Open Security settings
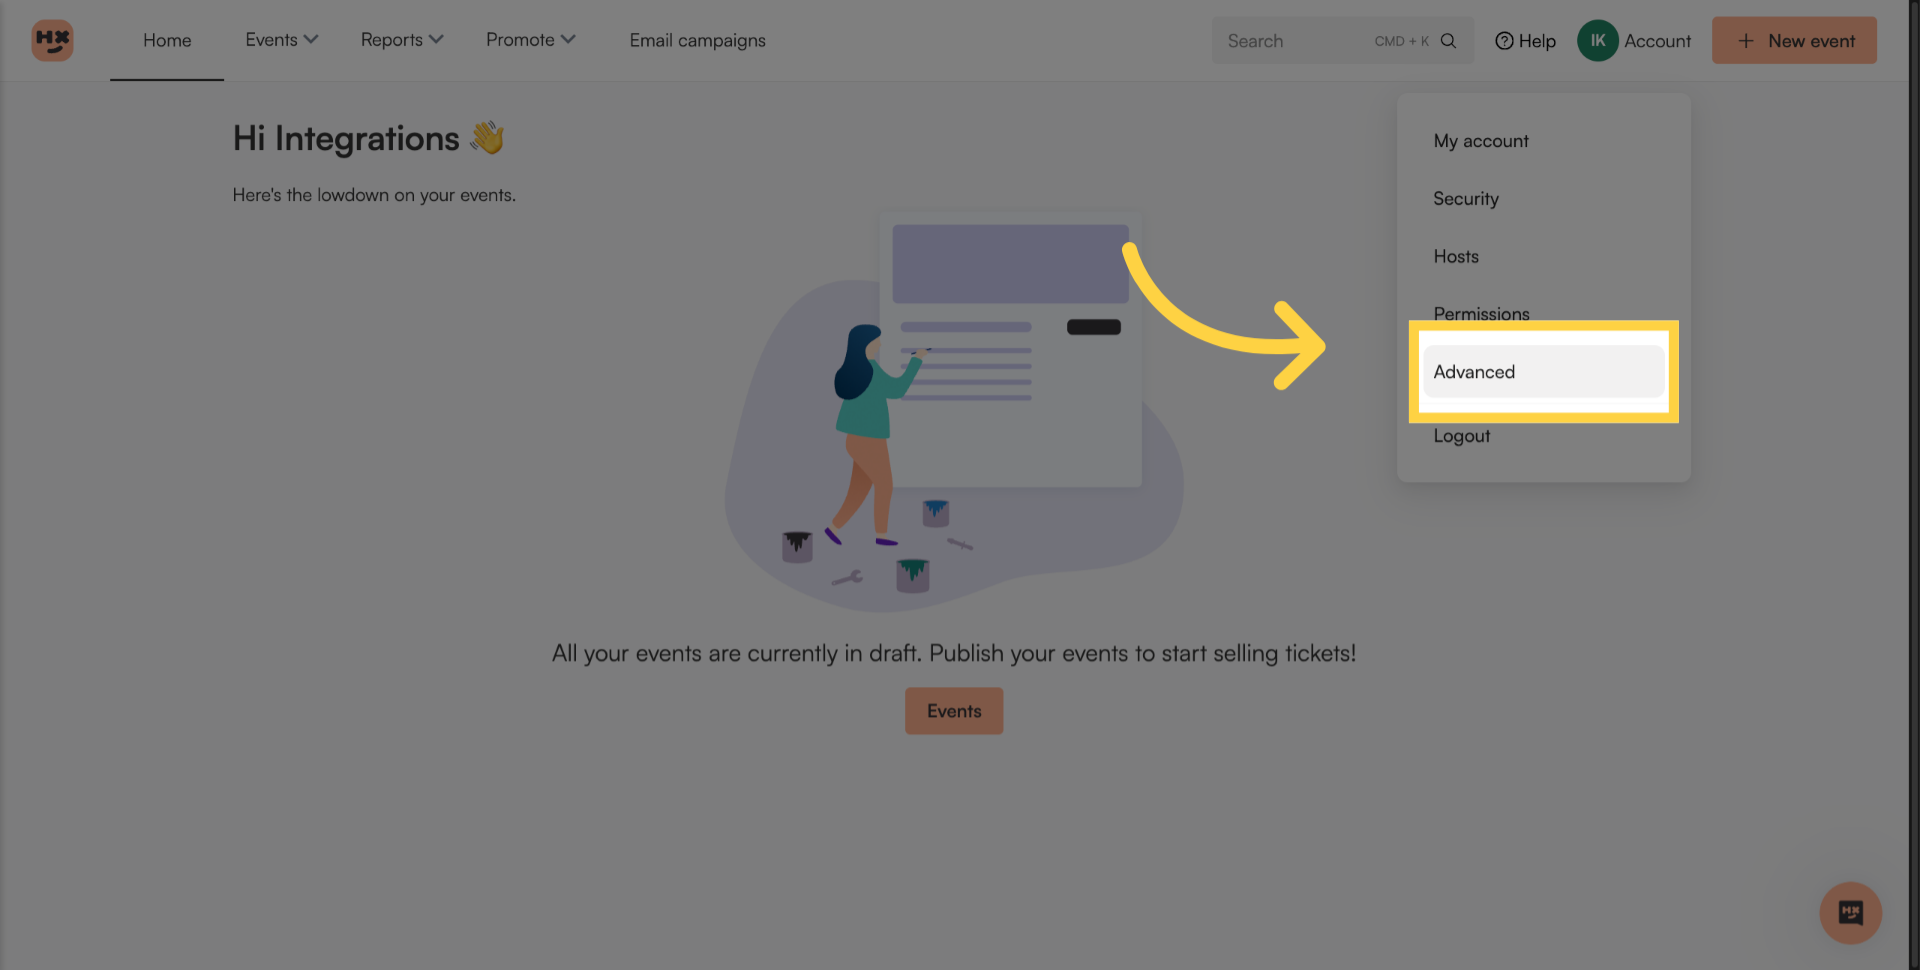This screenshot has width=1920, height=970. 1466,198
